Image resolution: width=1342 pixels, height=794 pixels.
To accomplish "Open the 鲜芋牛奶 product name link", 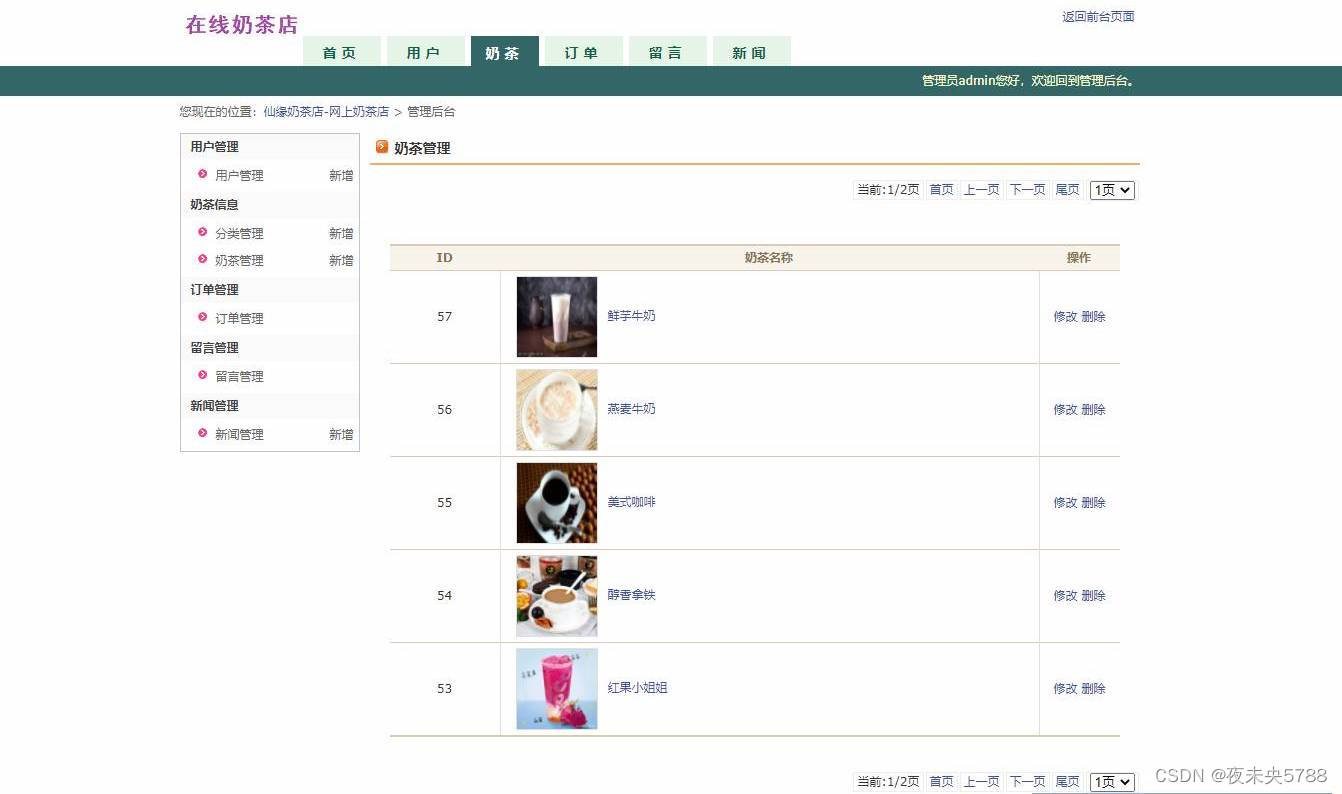I will (631, 315).
